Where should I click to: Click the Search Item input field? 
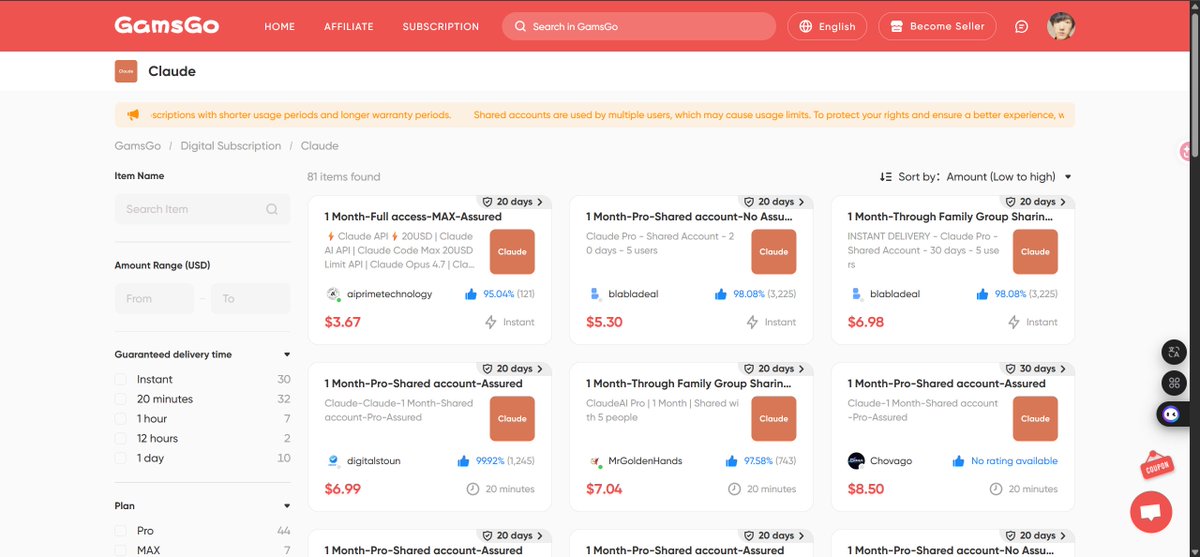[202, 209]
